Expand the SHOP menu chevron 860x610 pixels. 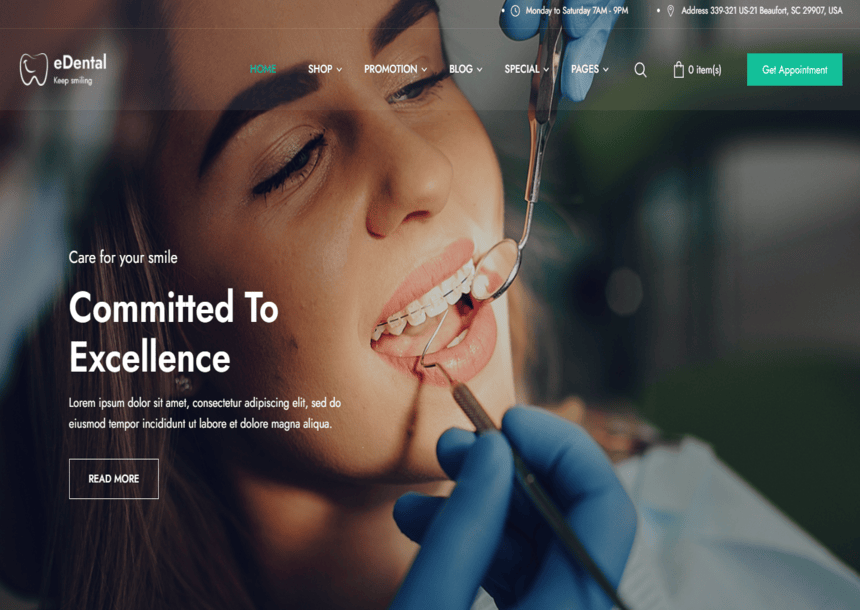pyautogui.click(x=339, y=70)
